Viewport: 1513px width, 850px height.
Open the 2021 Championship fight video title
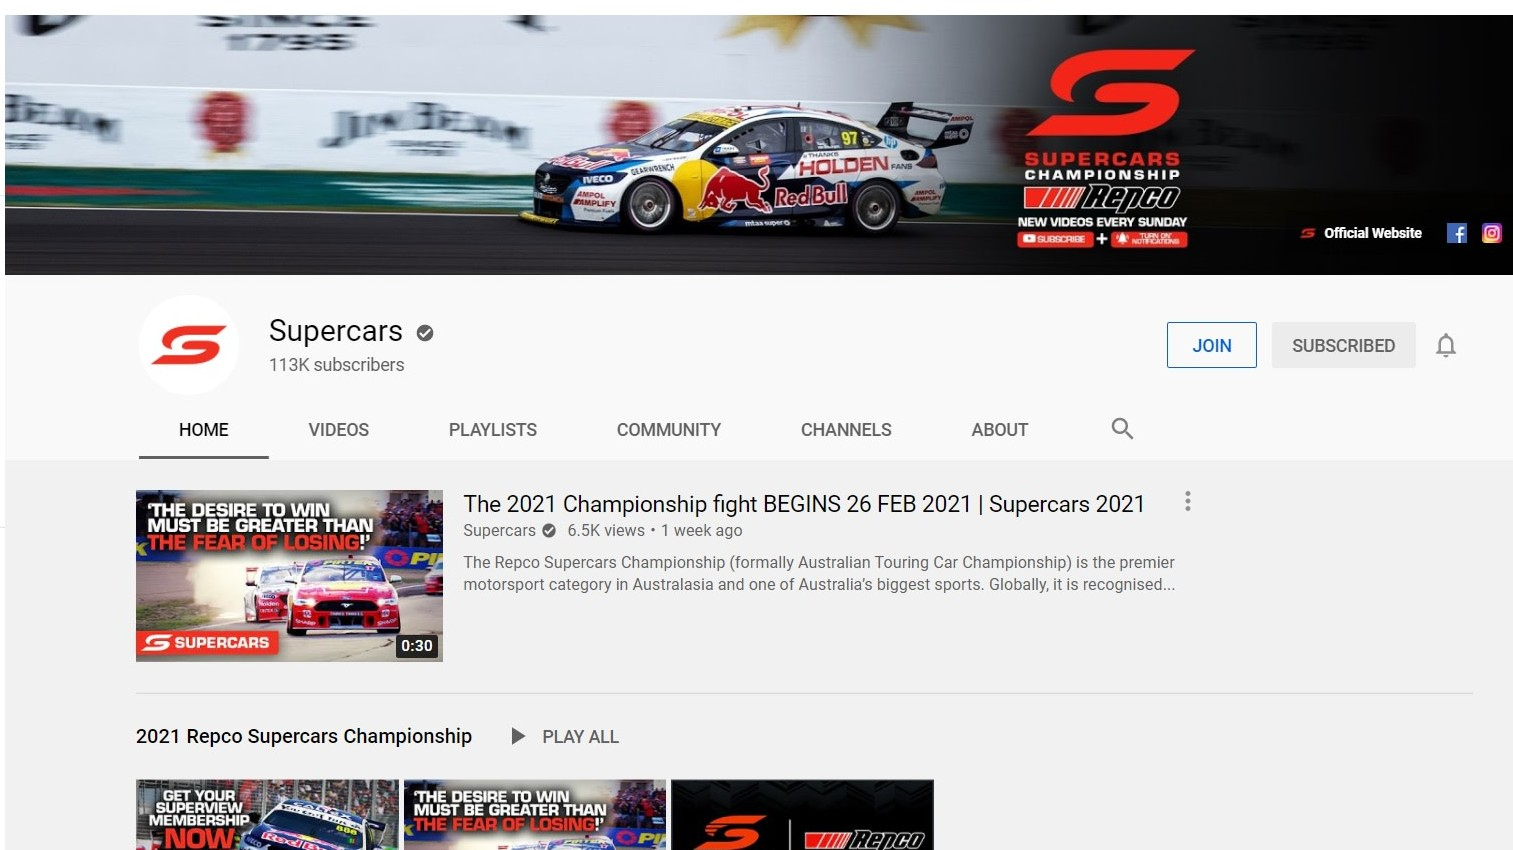803,504
